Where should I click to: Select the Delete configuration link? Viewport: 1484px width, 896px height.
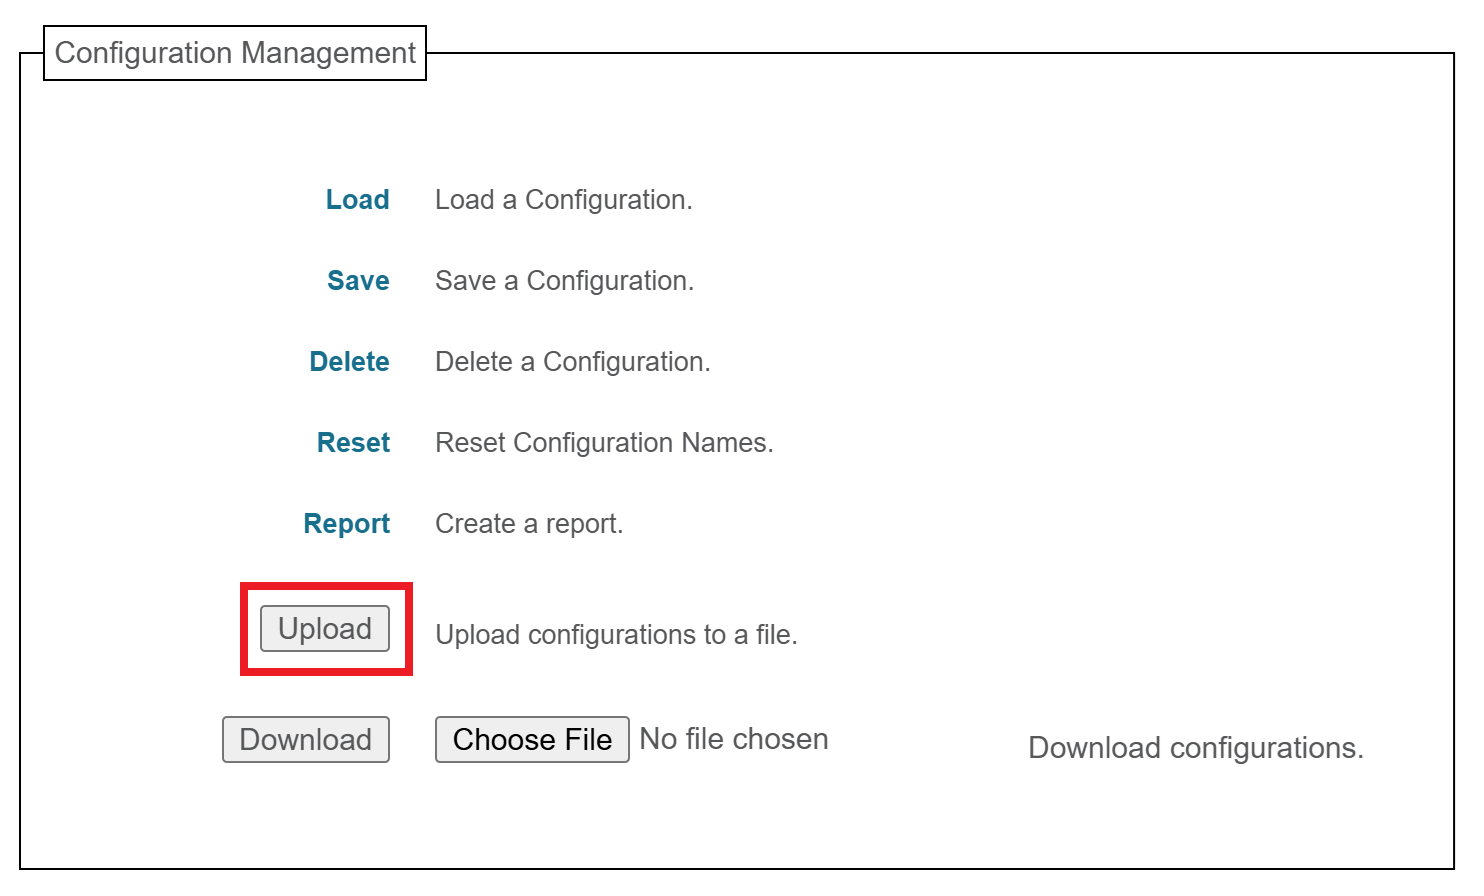349,362
